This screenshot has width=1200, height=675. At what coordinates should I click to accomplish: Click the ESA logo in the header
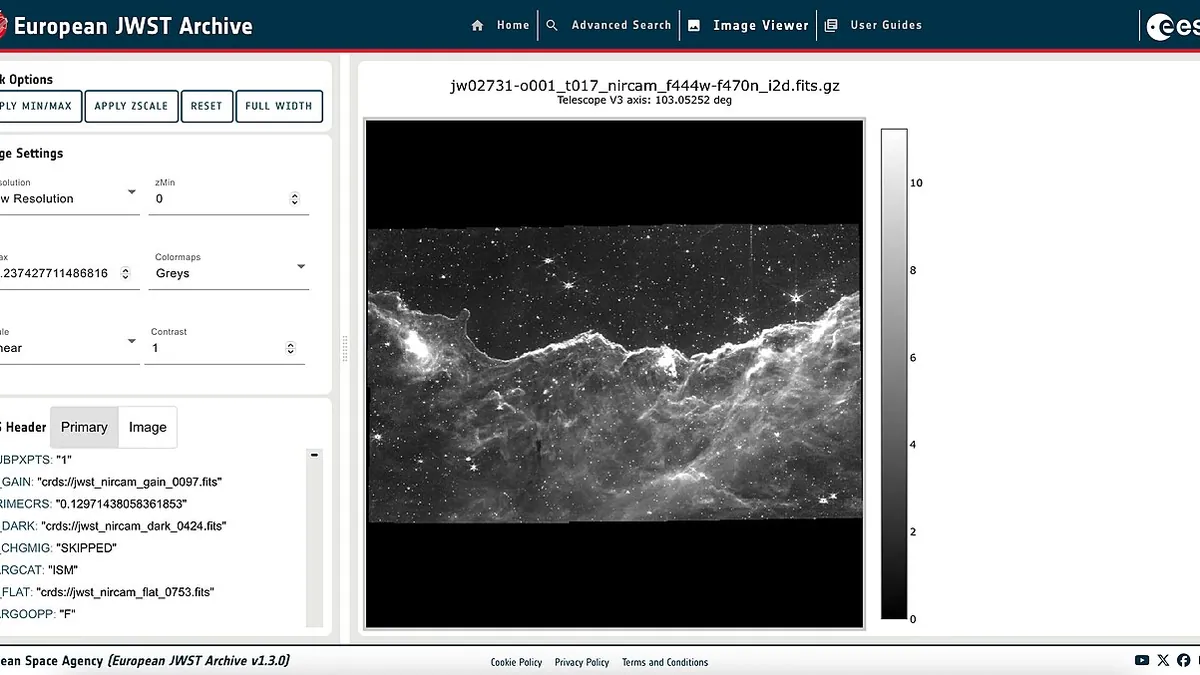point(1172,27)
